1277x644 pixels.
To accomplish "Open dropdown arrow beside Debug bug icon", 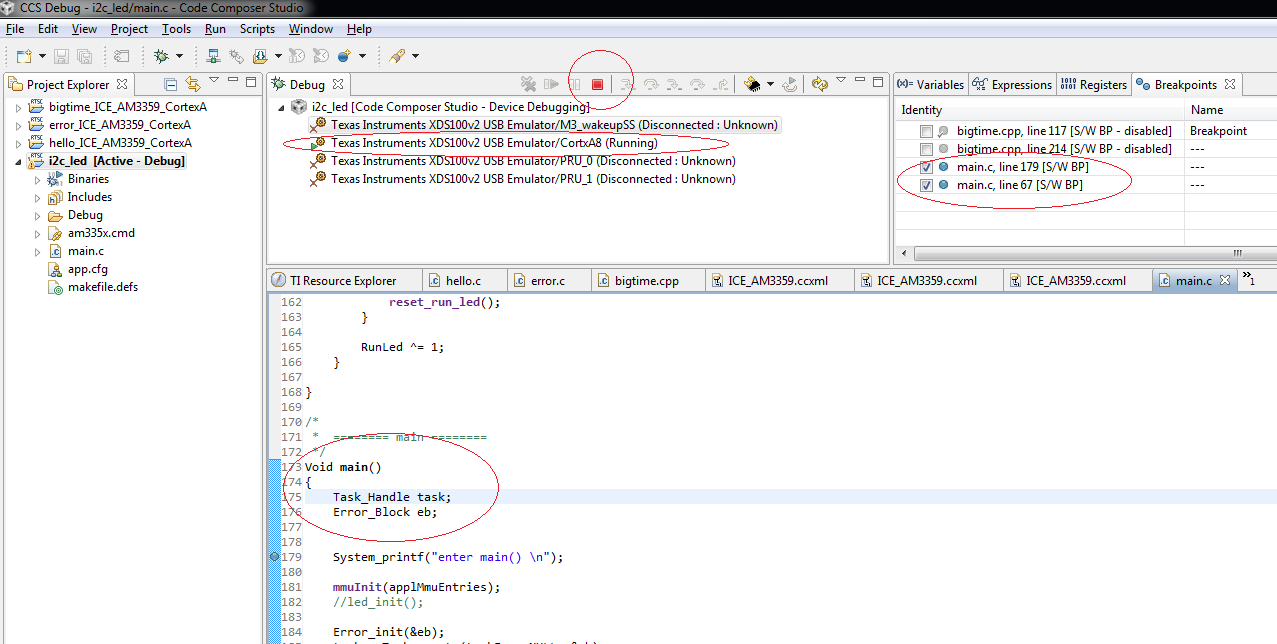I will [180, 56].
